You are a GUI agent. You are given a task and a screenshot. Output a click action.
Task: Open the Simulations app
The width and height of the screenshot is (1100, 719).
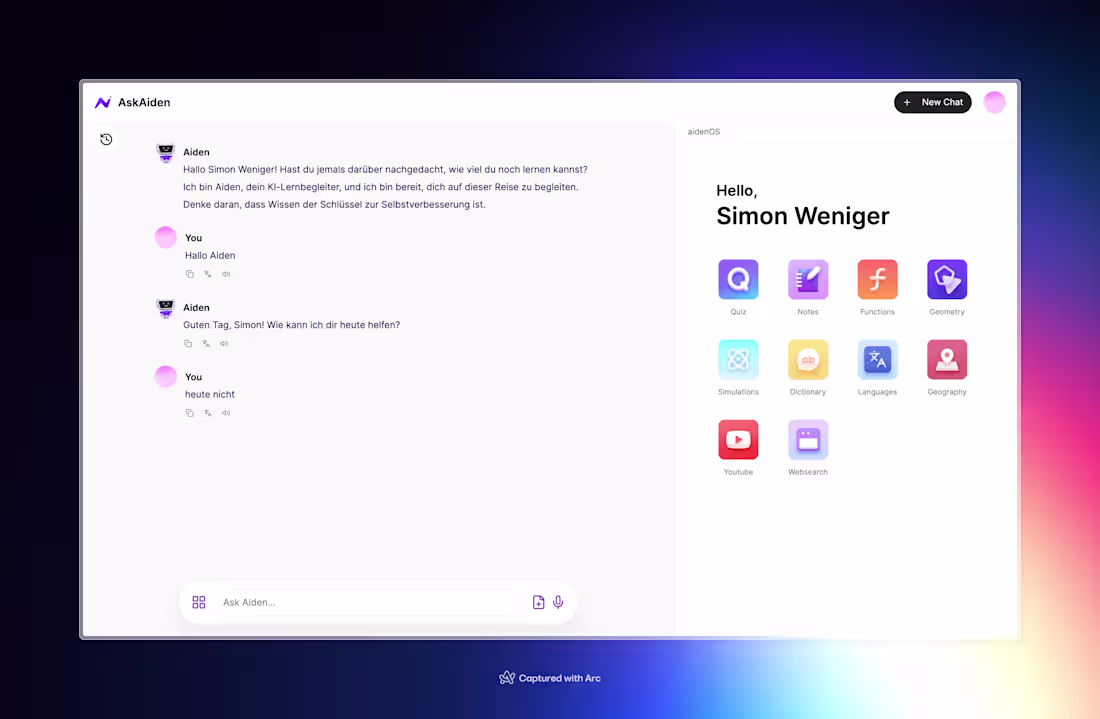[738, 360]
